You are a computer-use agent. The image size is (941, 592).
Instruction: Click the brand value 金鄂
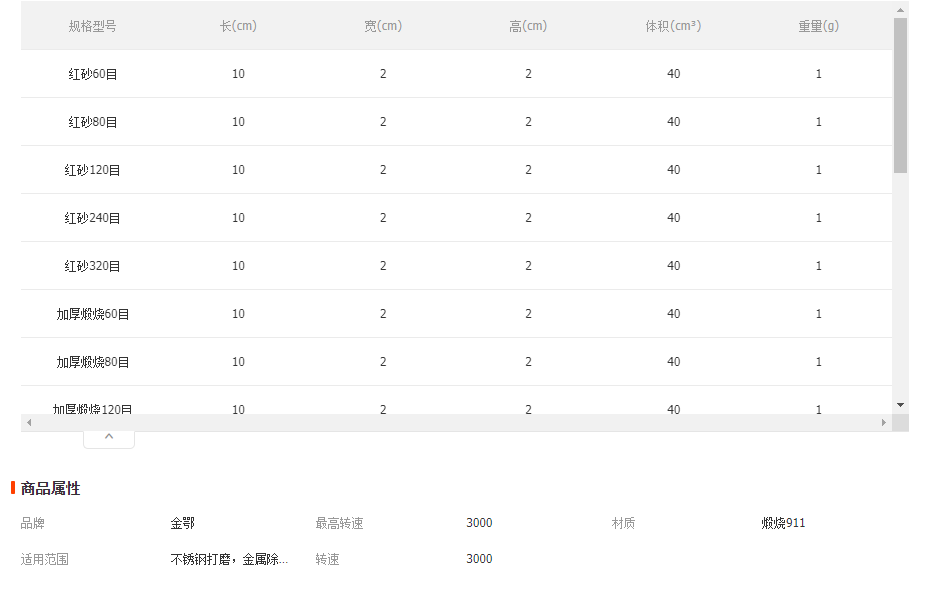pyautogui.click(x=182, y=524)
